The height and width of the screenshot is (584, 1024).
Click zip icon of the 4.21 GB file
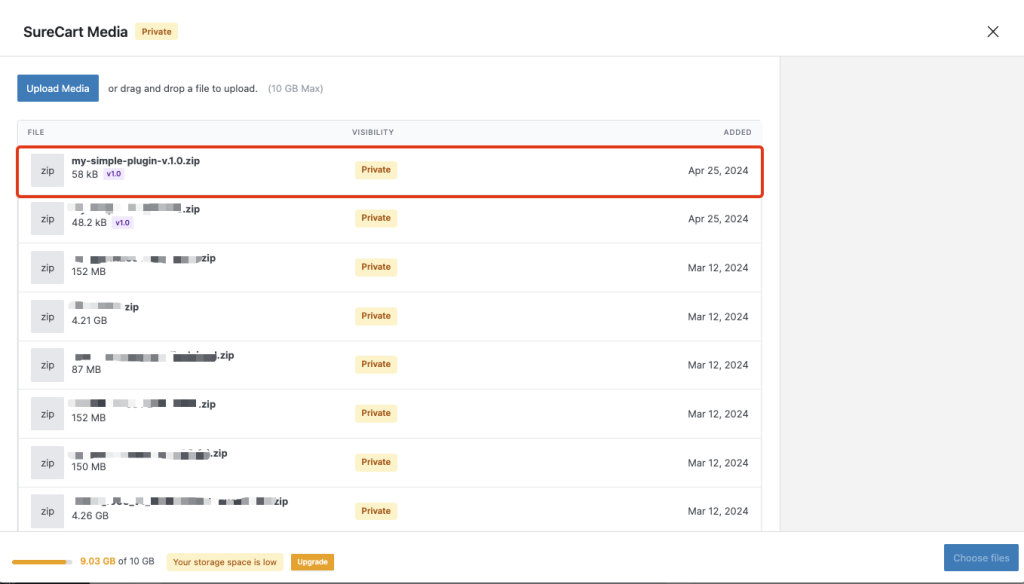tap(47, 316)
